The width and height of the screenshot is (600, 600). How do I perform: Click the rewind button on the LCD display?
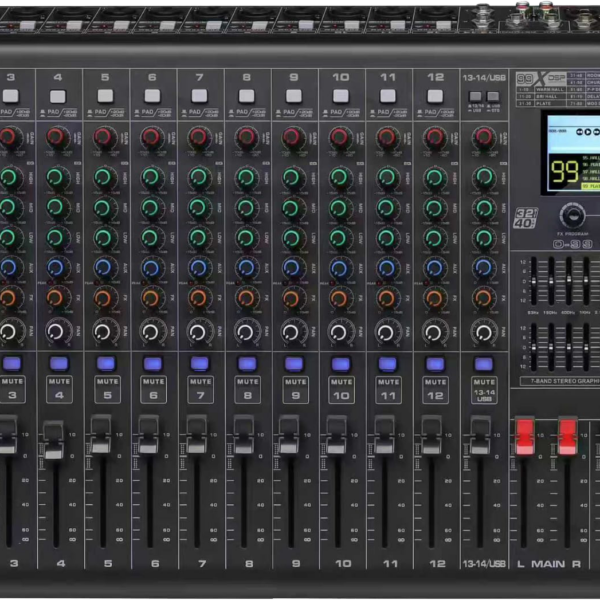pyautogui.click(x=580, y=132)
